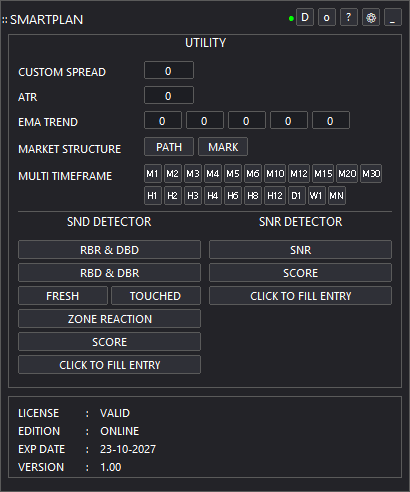Screen dimensions: 410x492
Task: Select the W1 timeframe button
Action: (x=317, y=196)
